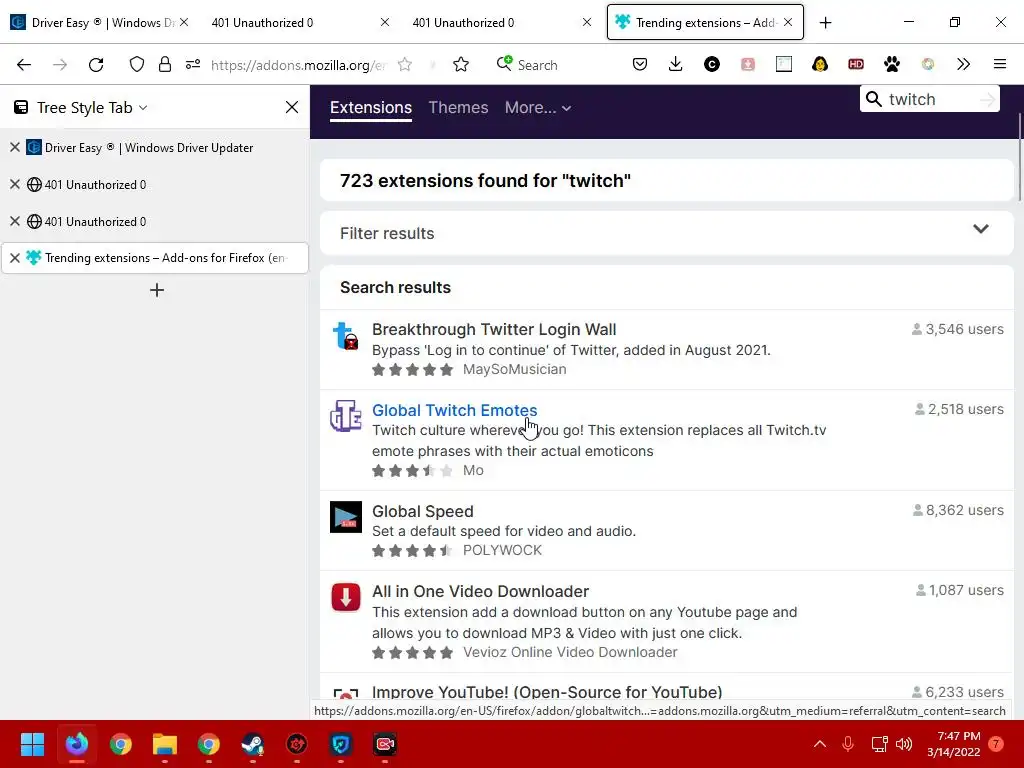Click the addons search field with twitch
Viewport: 1024px width, 768px height.
click(x=931, y=99)
